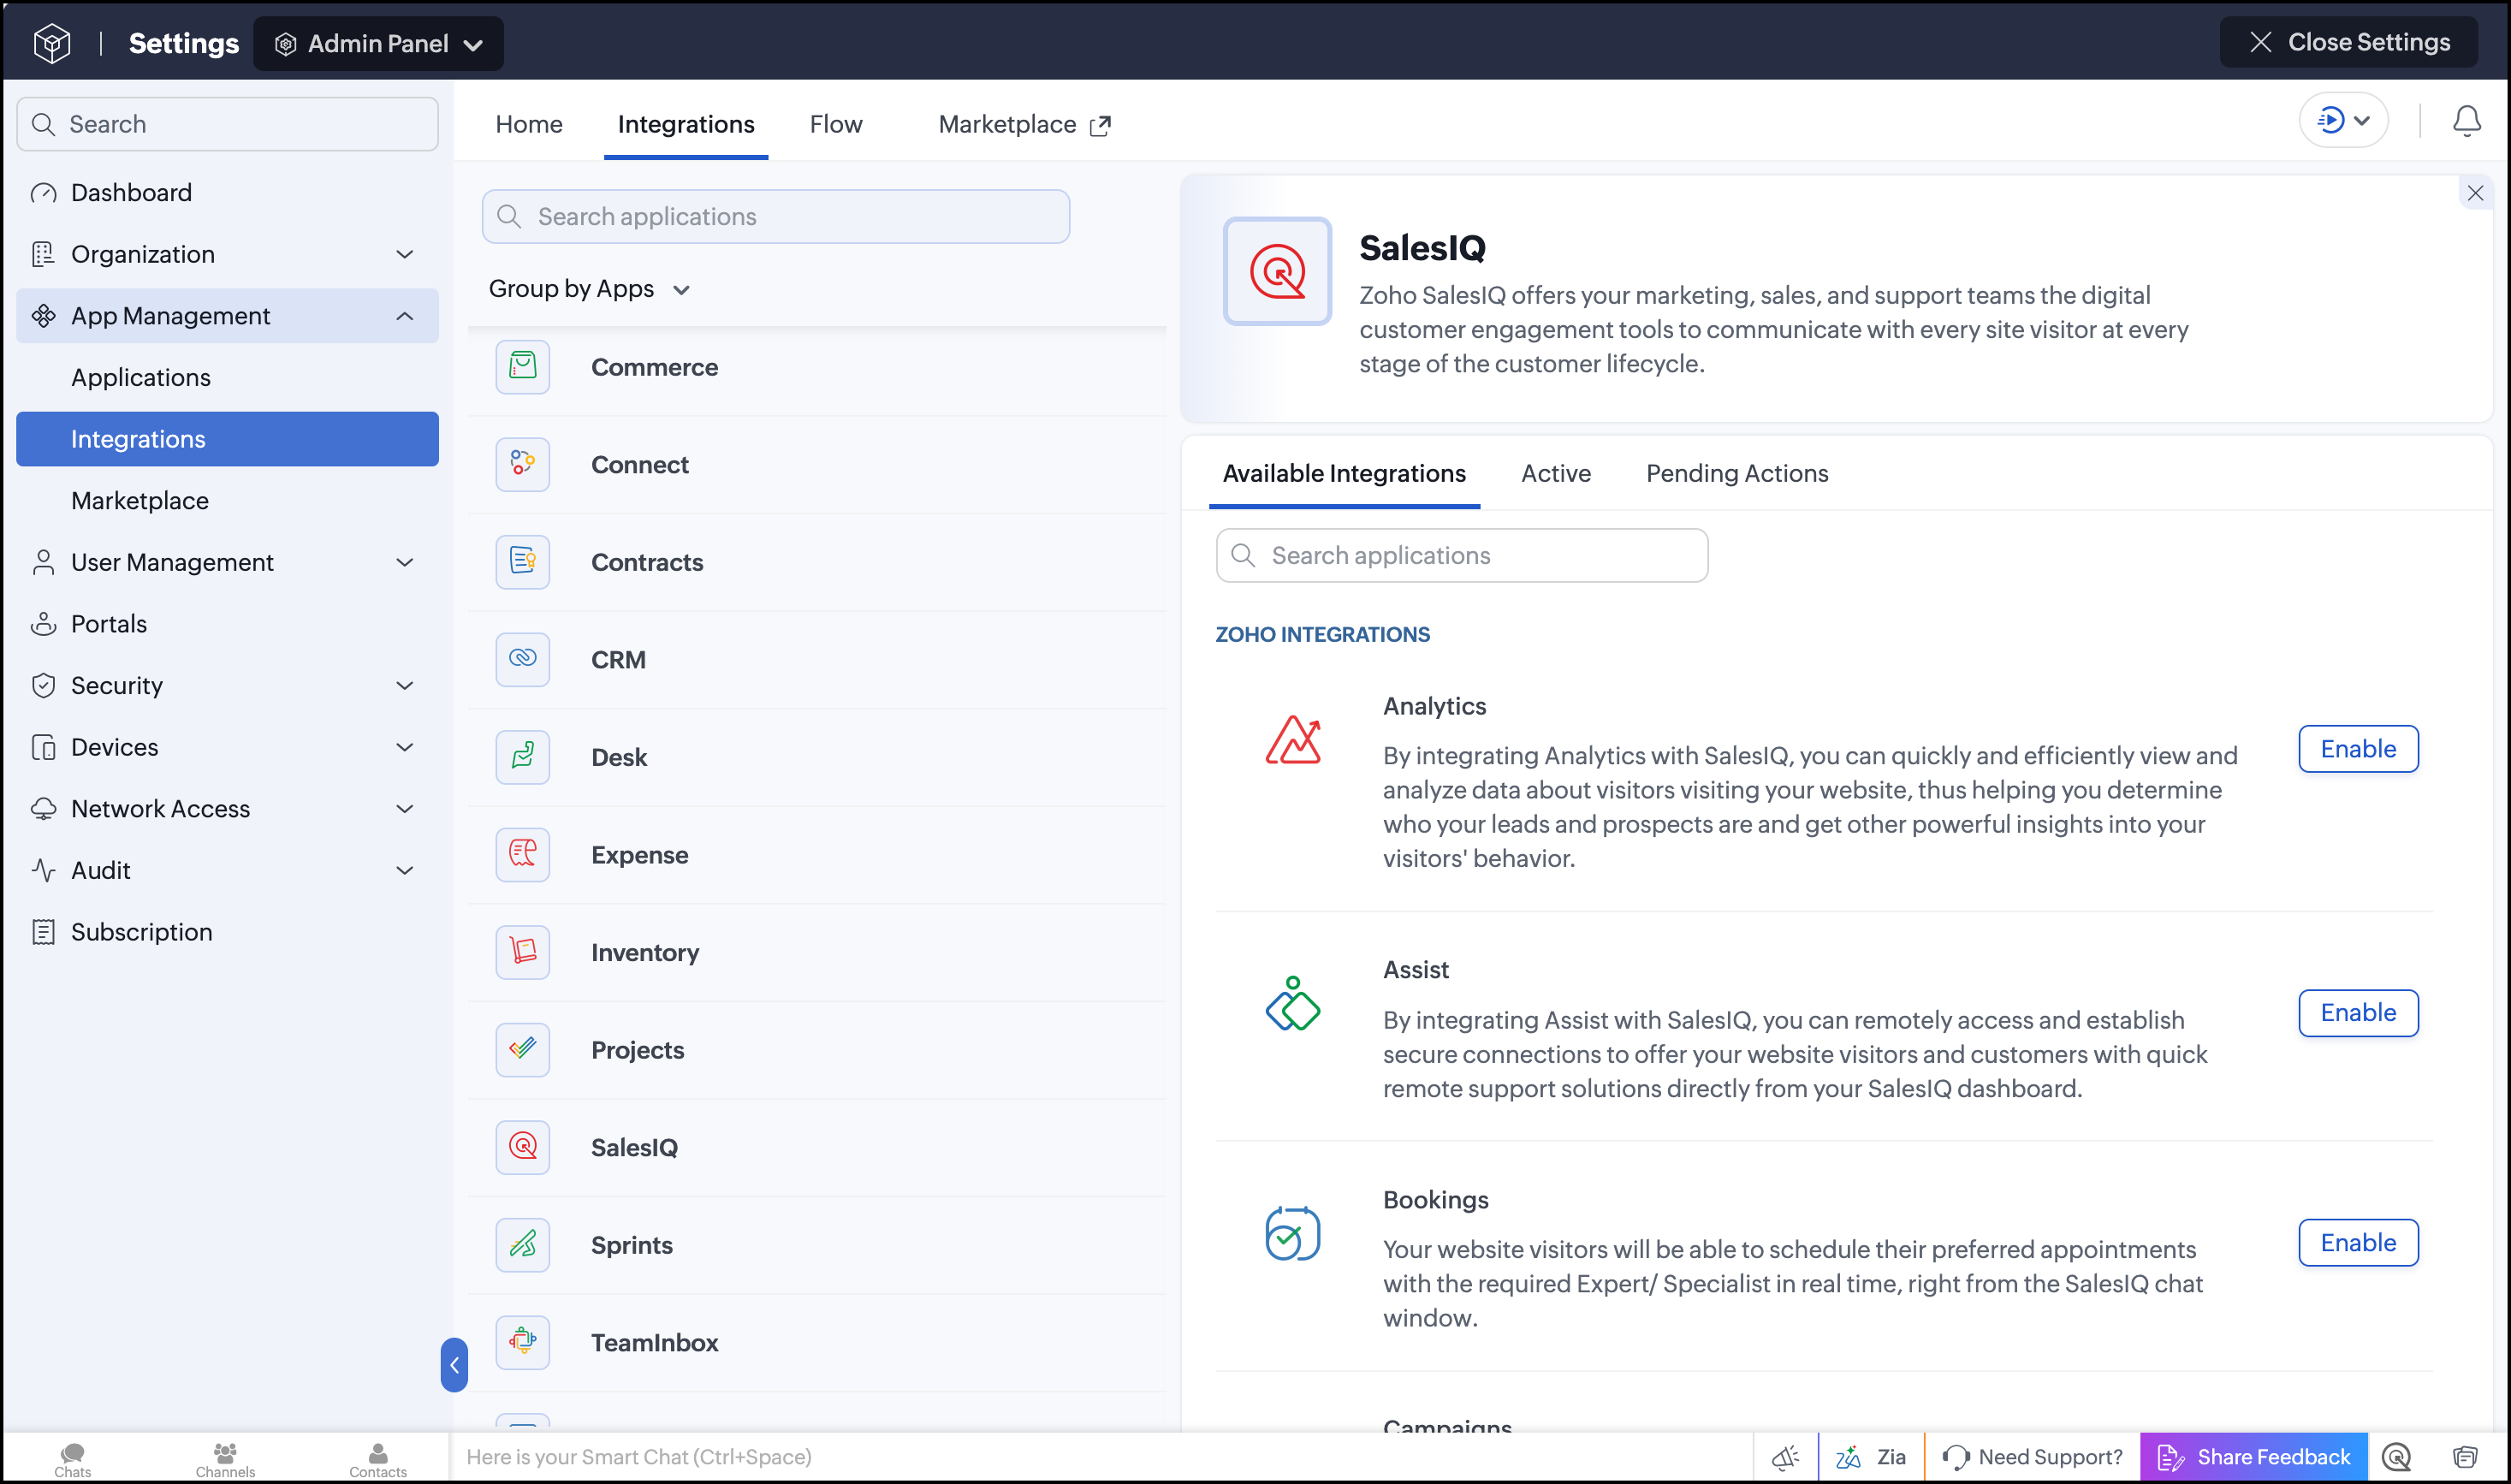Select the Available Integrations tab
This screenshot has width=2511, height=1484.
[1344, 473]
